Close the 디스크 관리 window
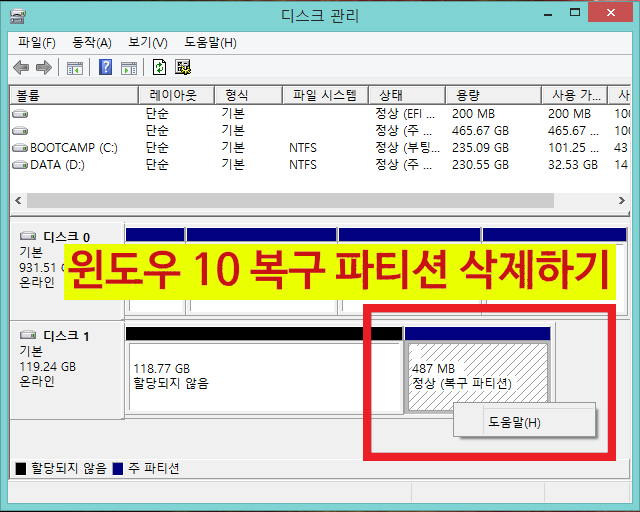The image size is (640, 512). coord(611,13)
